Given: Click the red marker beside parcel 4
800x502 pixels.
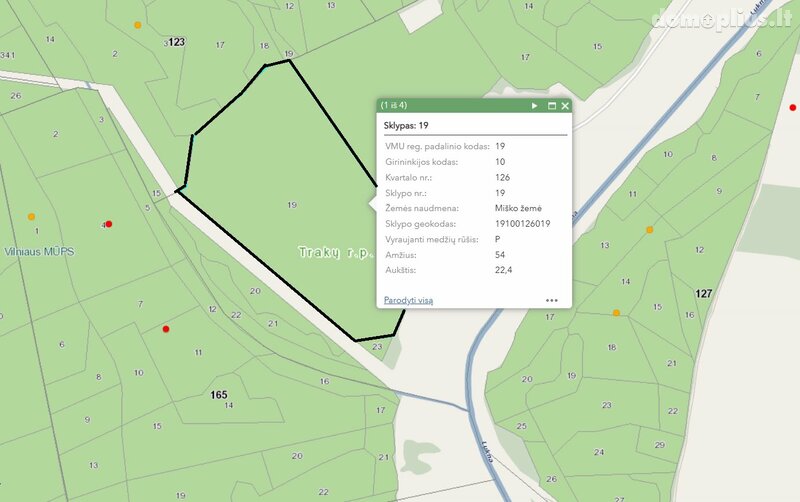Looking at the screenshot, I should 109,224.
